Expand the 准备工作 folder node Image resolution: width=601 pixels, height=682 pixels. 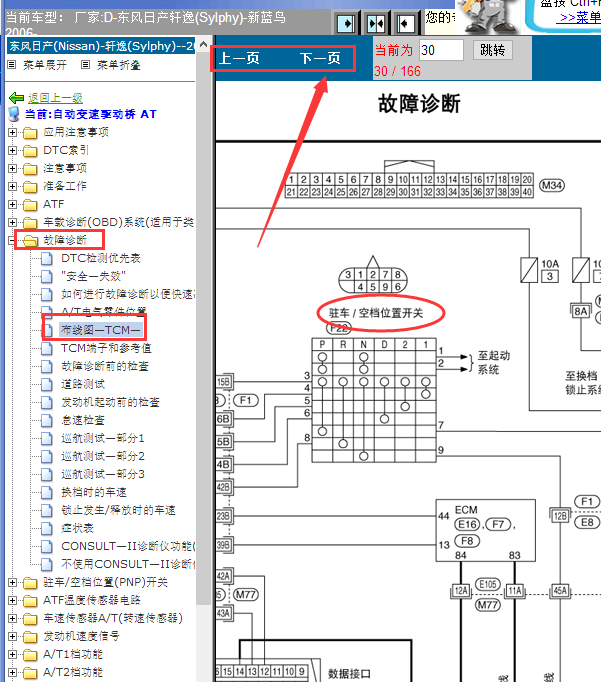pyautogui.click(x=13, y=186)
